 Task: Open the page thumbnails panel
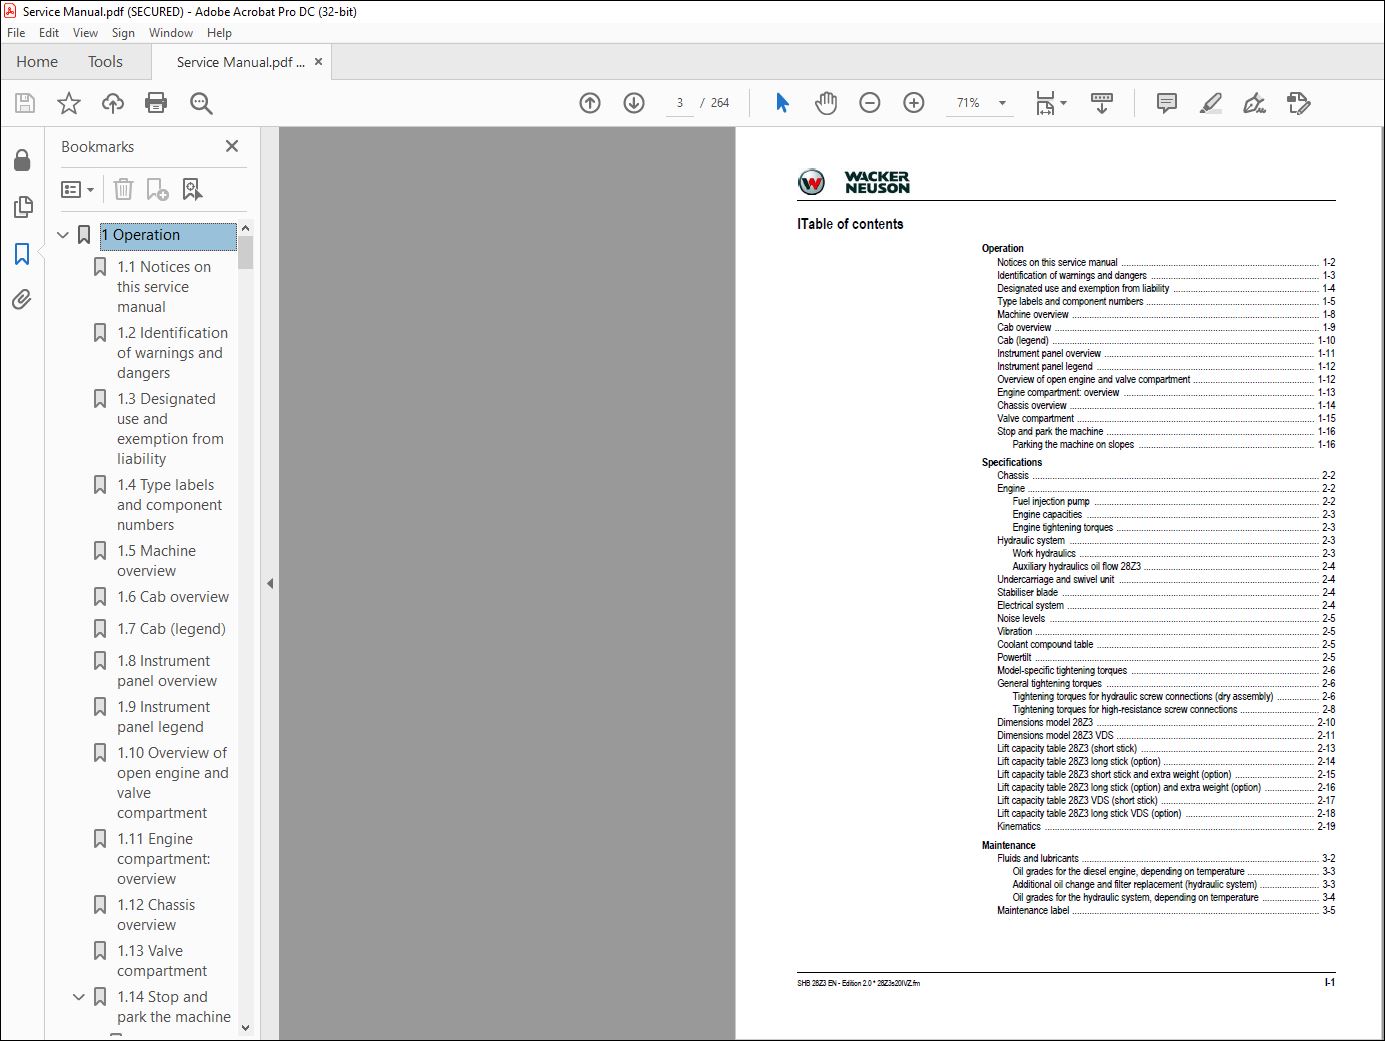point(22,207)
